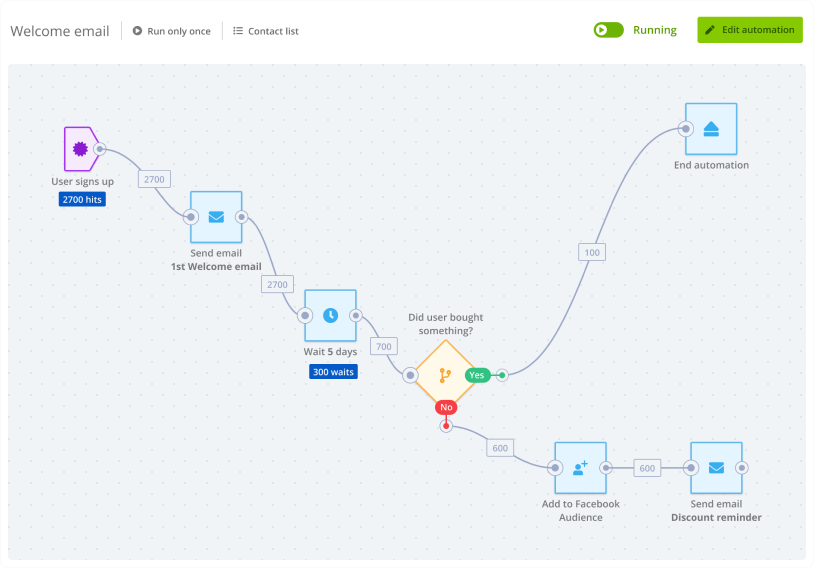Click the output connector of Discount reminder node
814x568 pixels.
tap(742, 468)
